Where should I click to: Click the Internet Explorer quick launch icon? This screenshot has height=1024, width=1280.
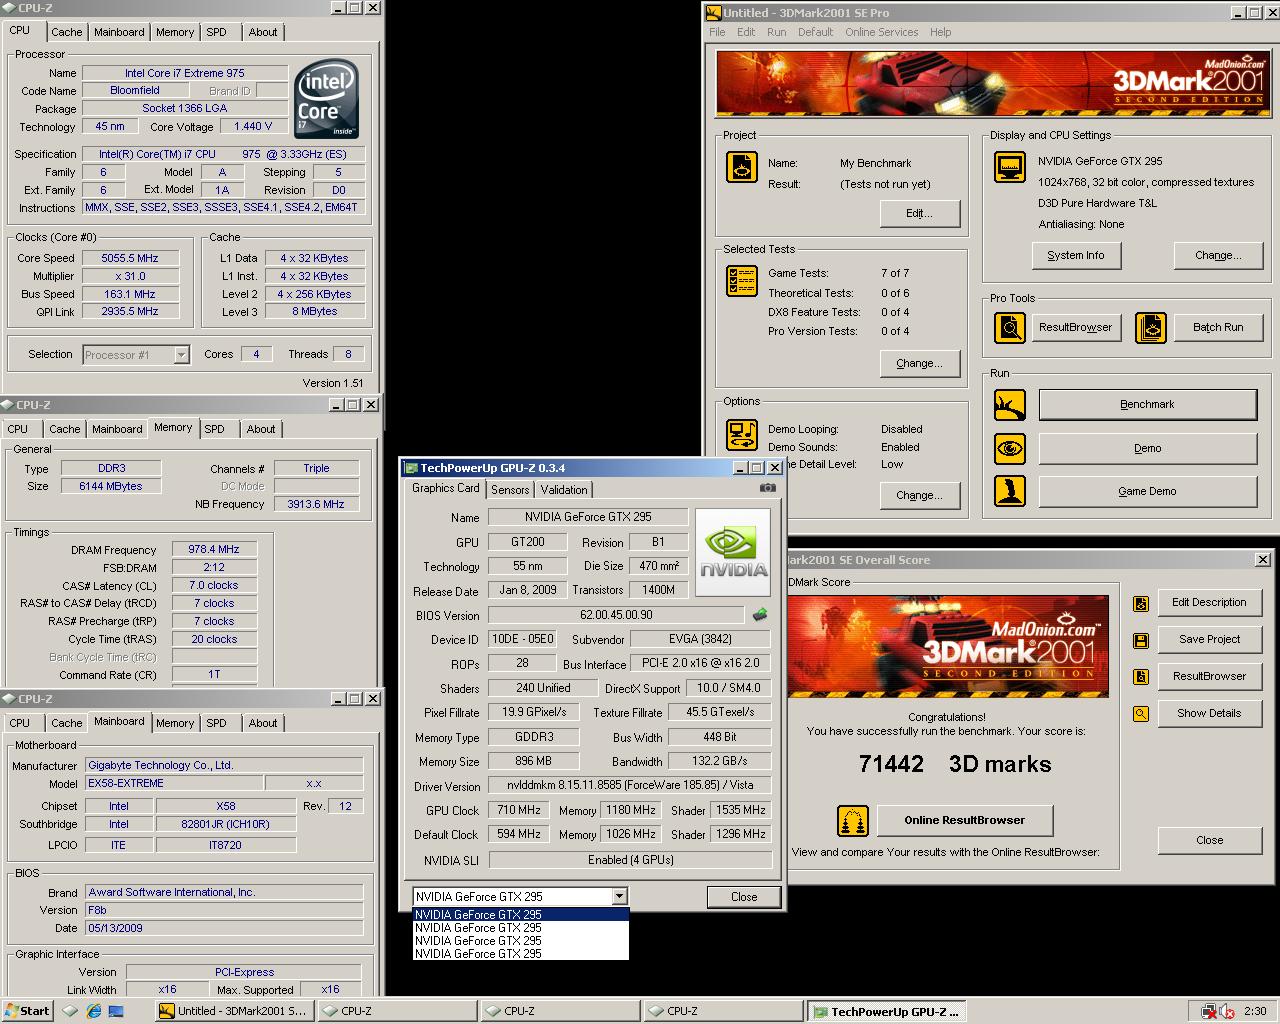click(93, 1011)
